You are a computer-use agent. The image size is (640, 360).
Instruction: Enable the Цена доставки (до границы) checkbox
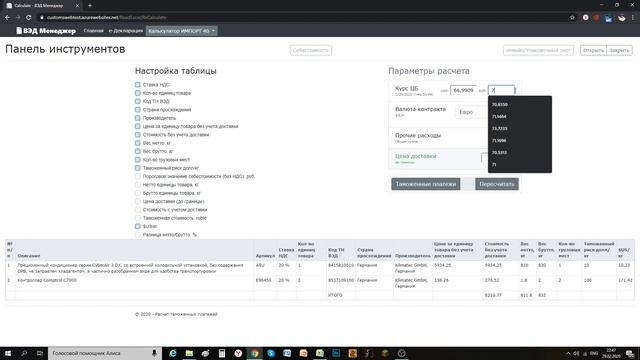138,201
